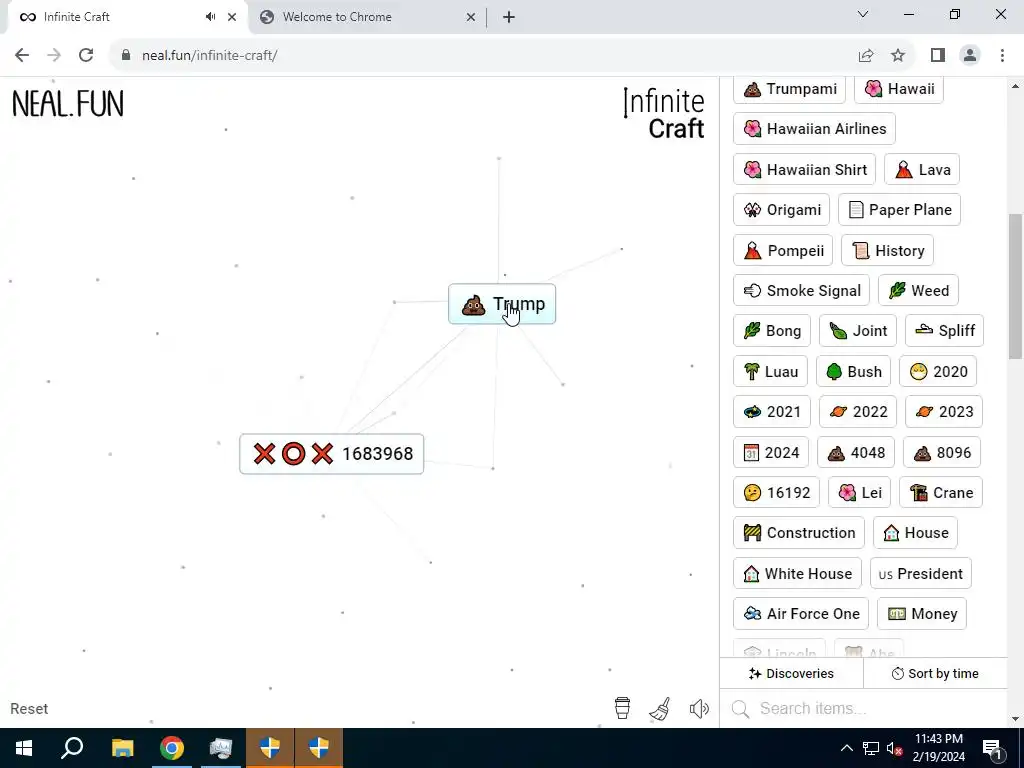Select the Construction element
Screen dimensions: 1024x768
[799, 533]
